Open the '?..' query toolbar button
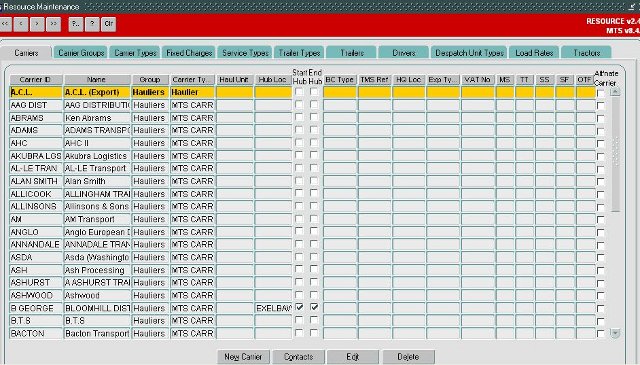 76,24
